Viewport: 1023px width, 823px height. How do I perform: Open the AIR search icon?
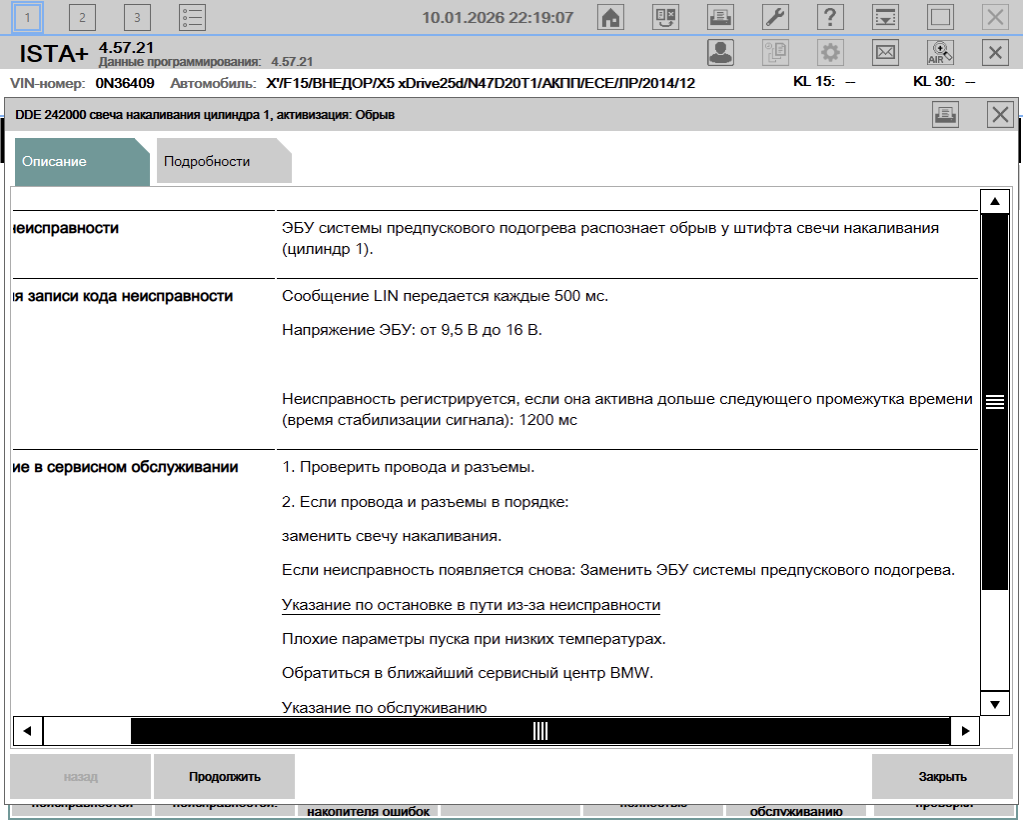[x=941, y=52]
